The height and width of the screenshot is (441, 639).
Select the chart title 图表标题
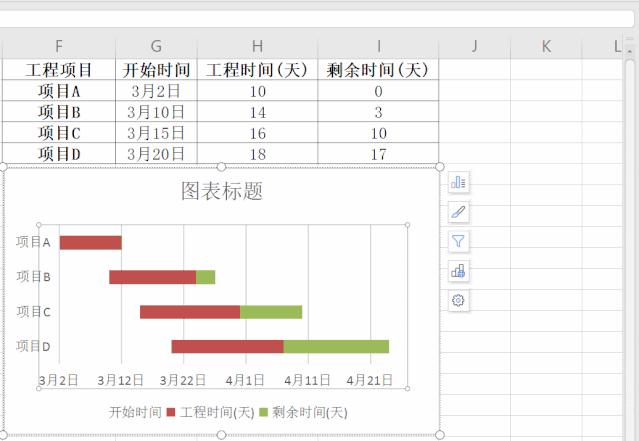[x=222, y=191]
